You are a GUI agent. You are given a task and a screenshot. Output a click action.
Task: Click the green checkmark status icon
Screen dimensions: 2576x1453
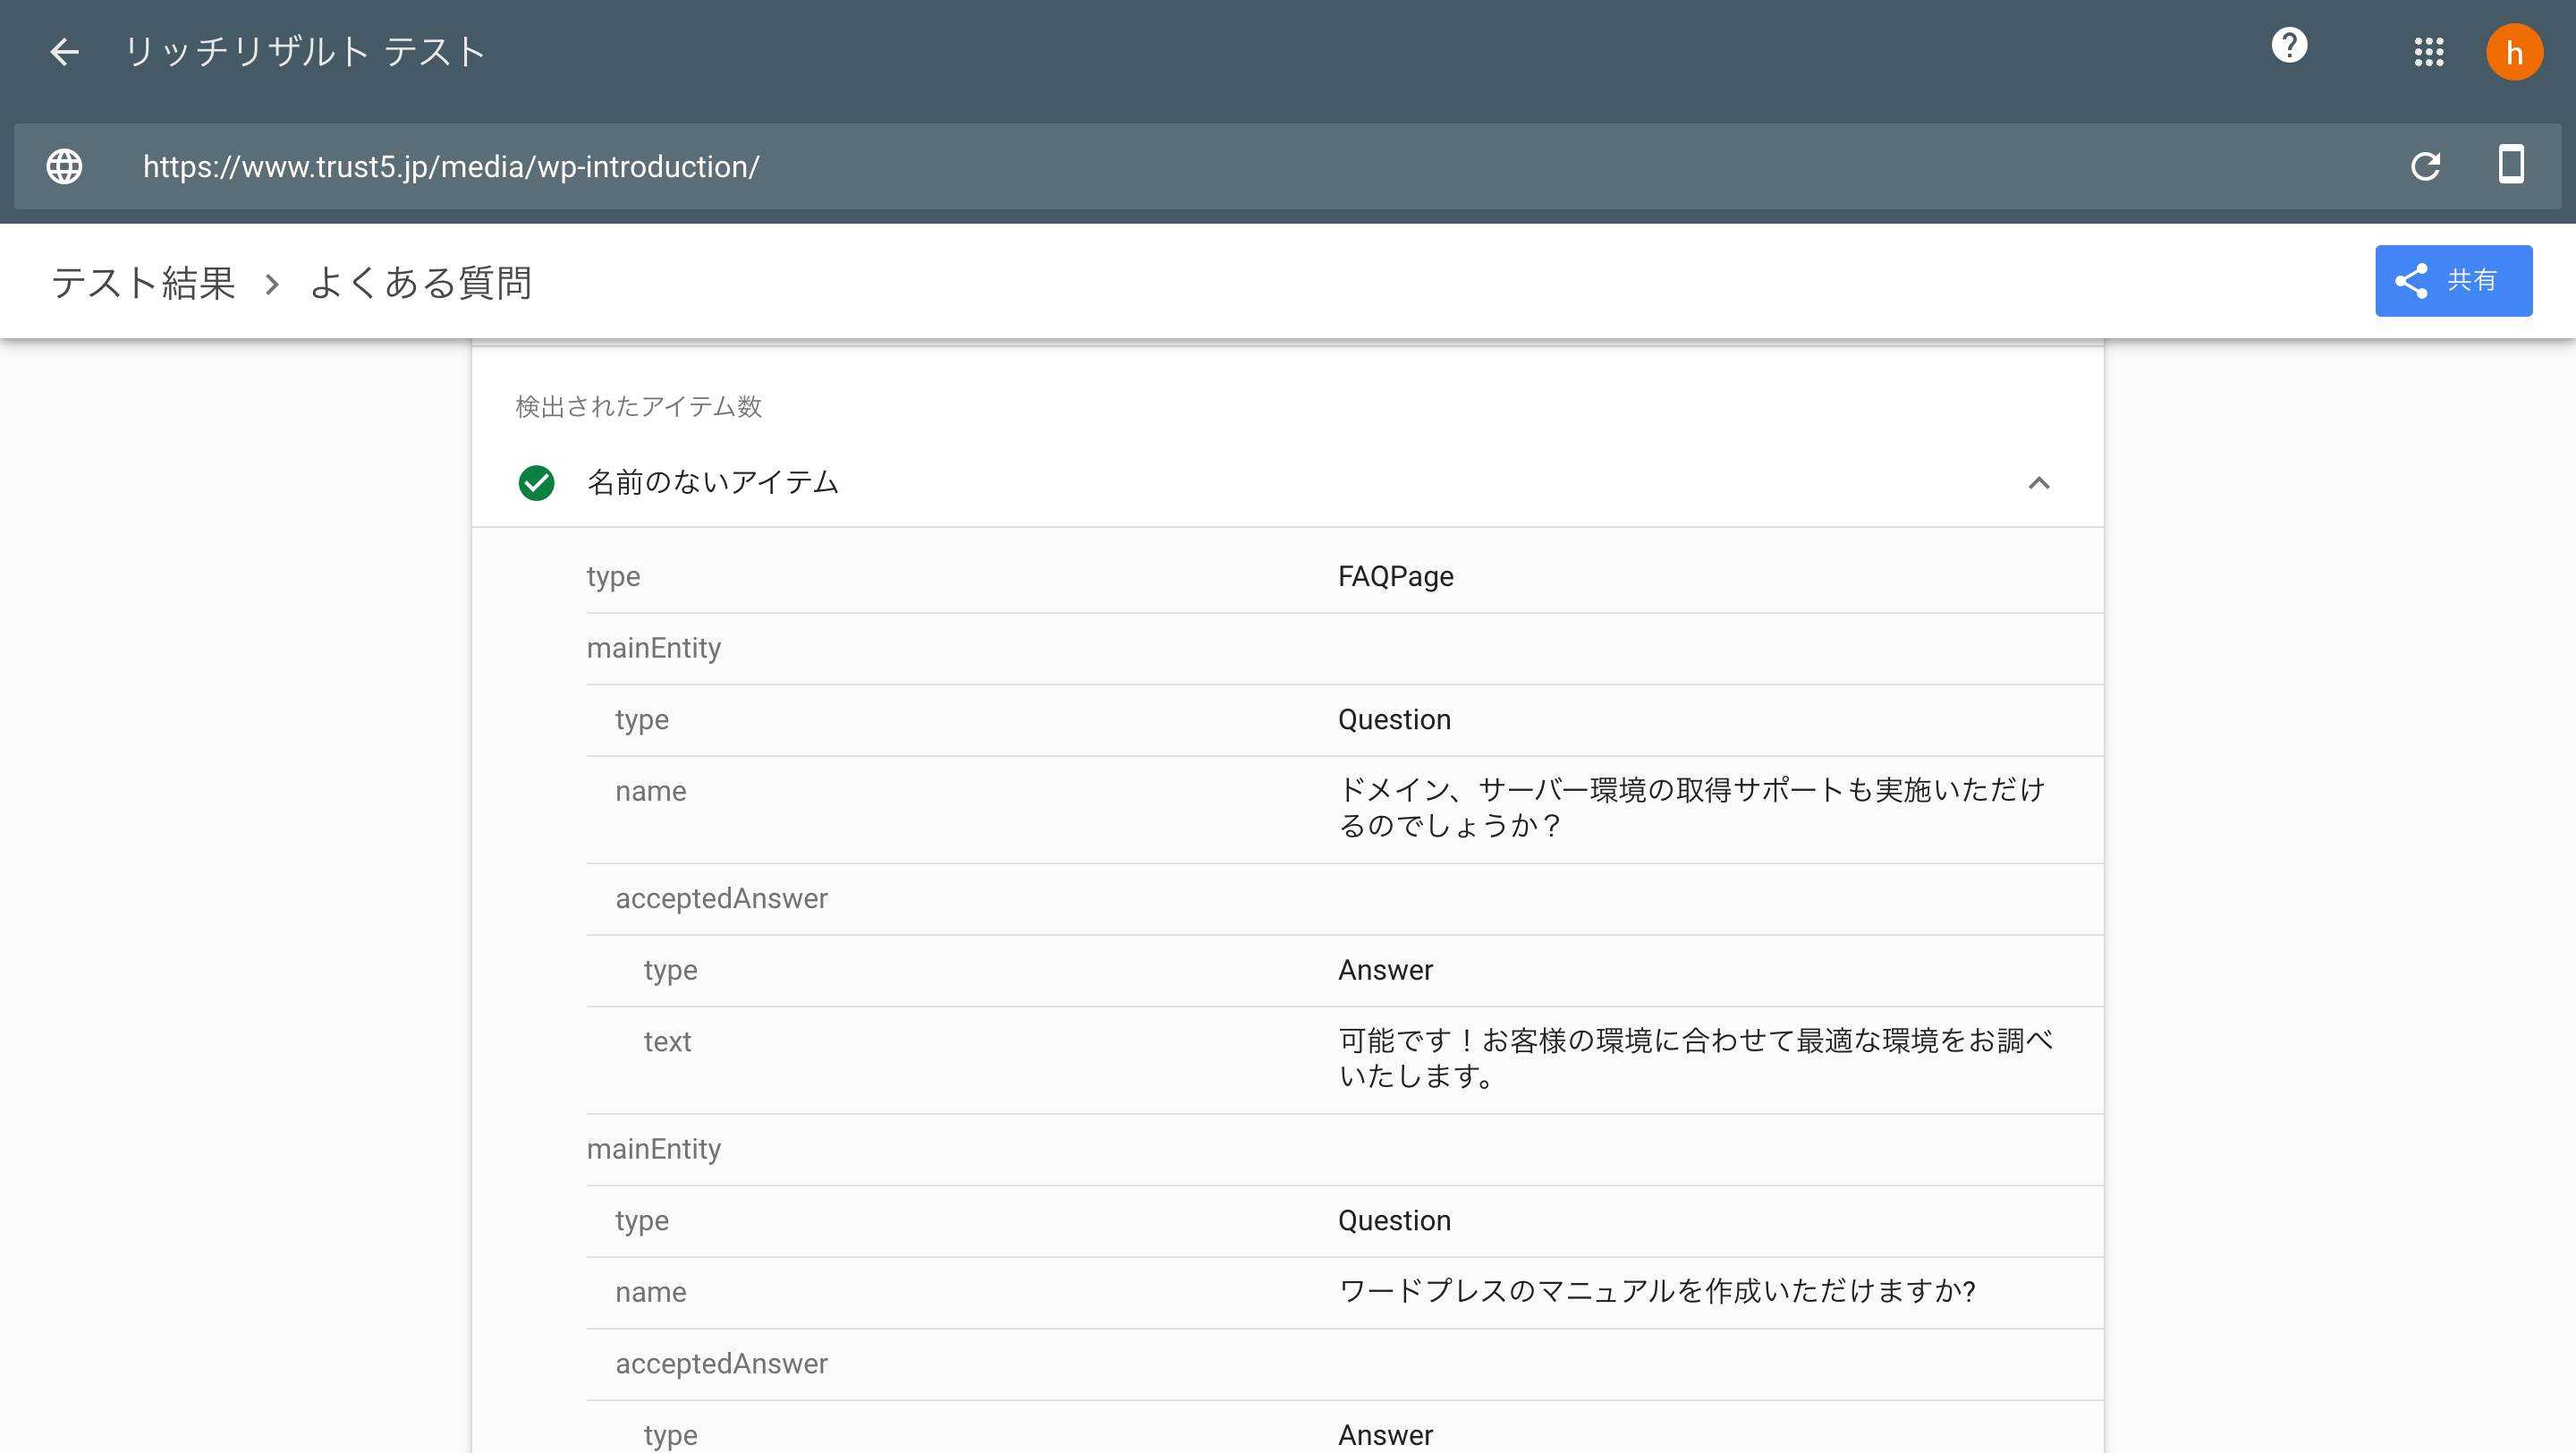(x=537, y=483)
